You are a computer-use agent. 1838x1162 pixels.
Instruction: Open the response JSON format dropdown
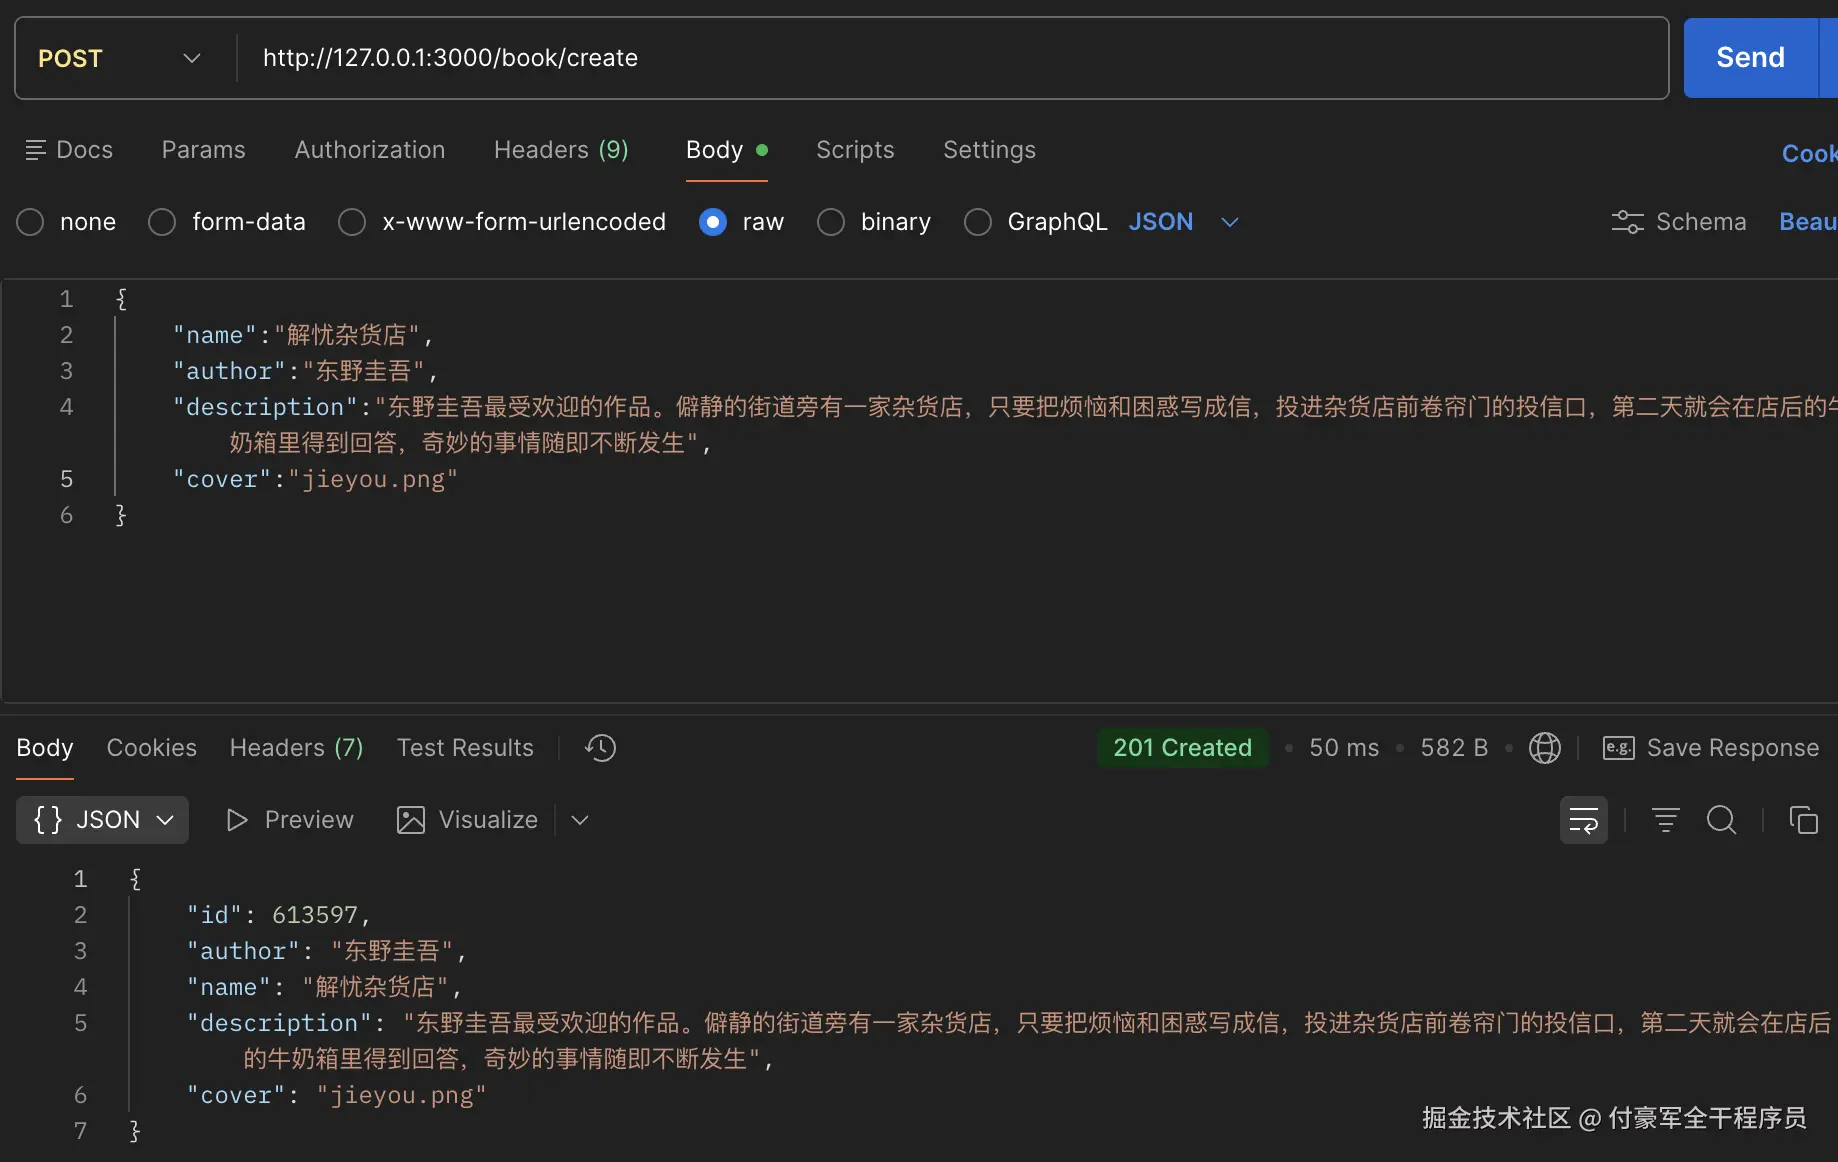click(x=103, y=820)
